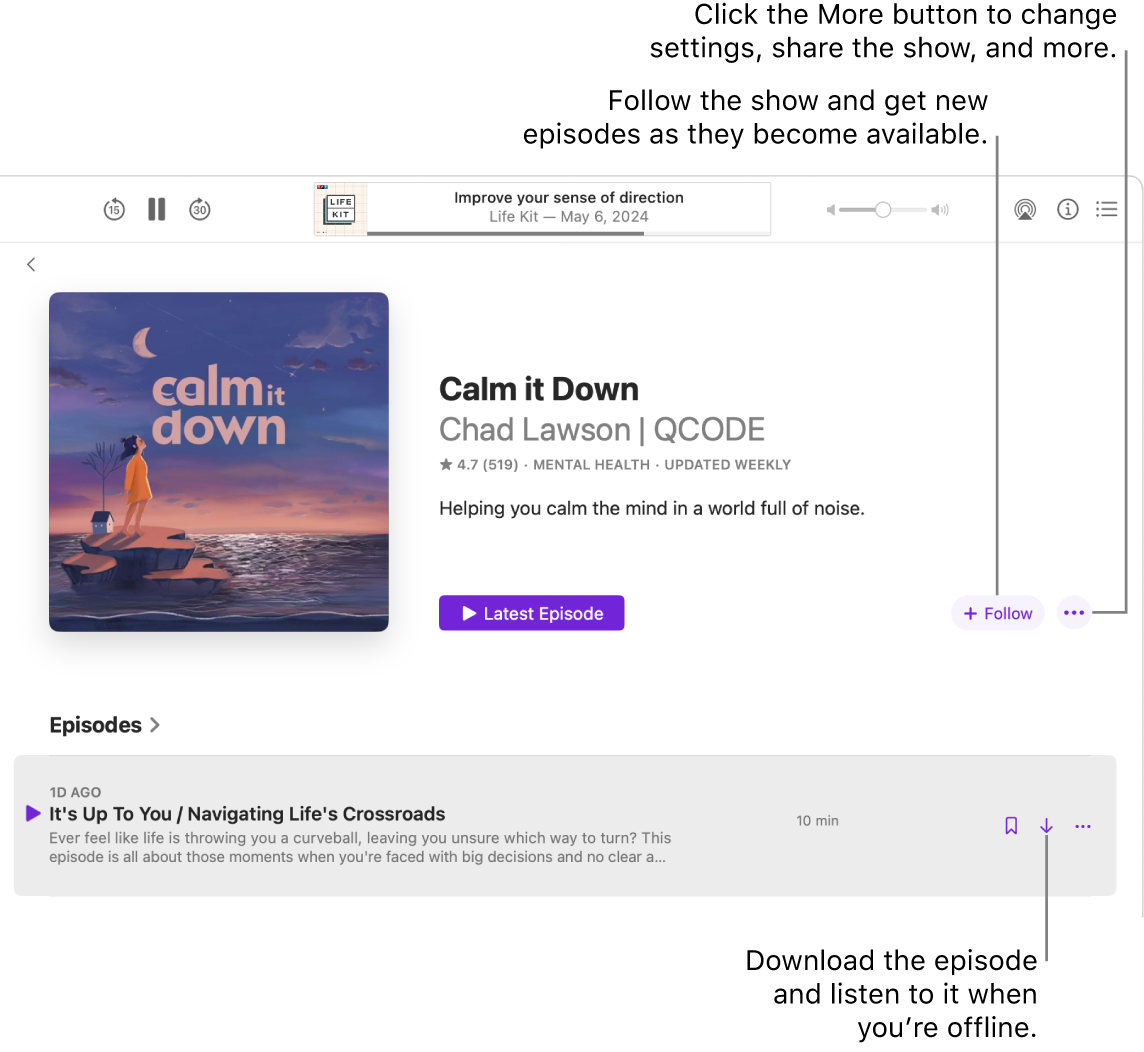This screenshot has height=1052, width=1144.
Task: Click the 'Life Kit — May 6, 2024' subtitle
Action: pos(568,217)
